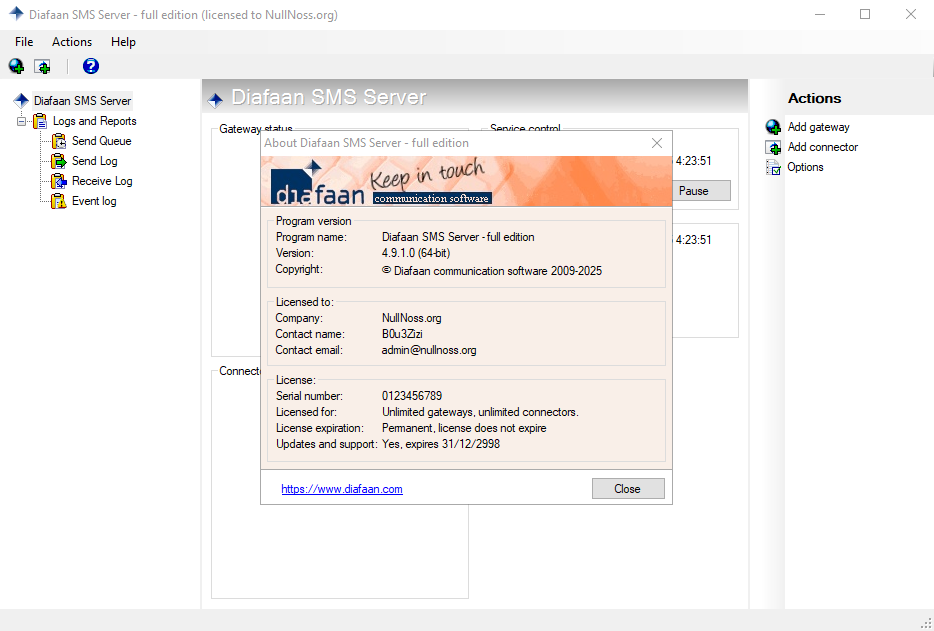Click the Add gateway action link
The width and height of the screenshot is (934, 631).
[818, 127]
